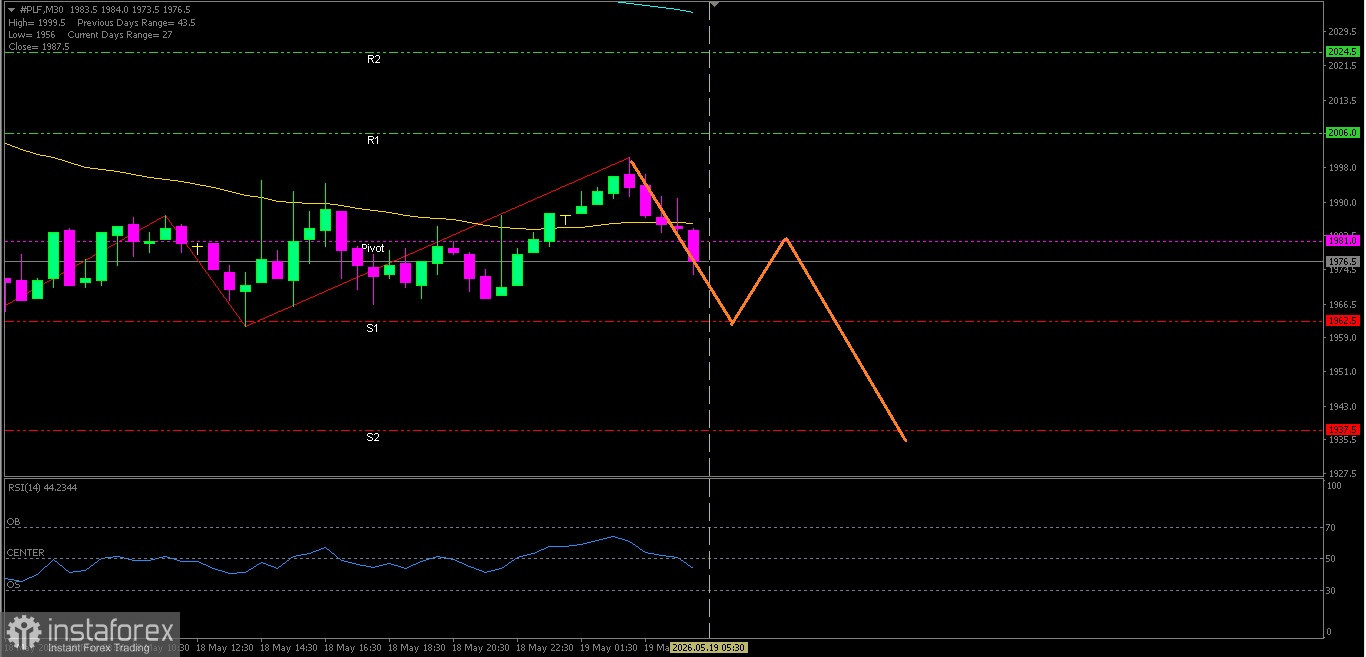Click the 2013.5 price scale value

pyautogui.click(x=1341, y=100)
